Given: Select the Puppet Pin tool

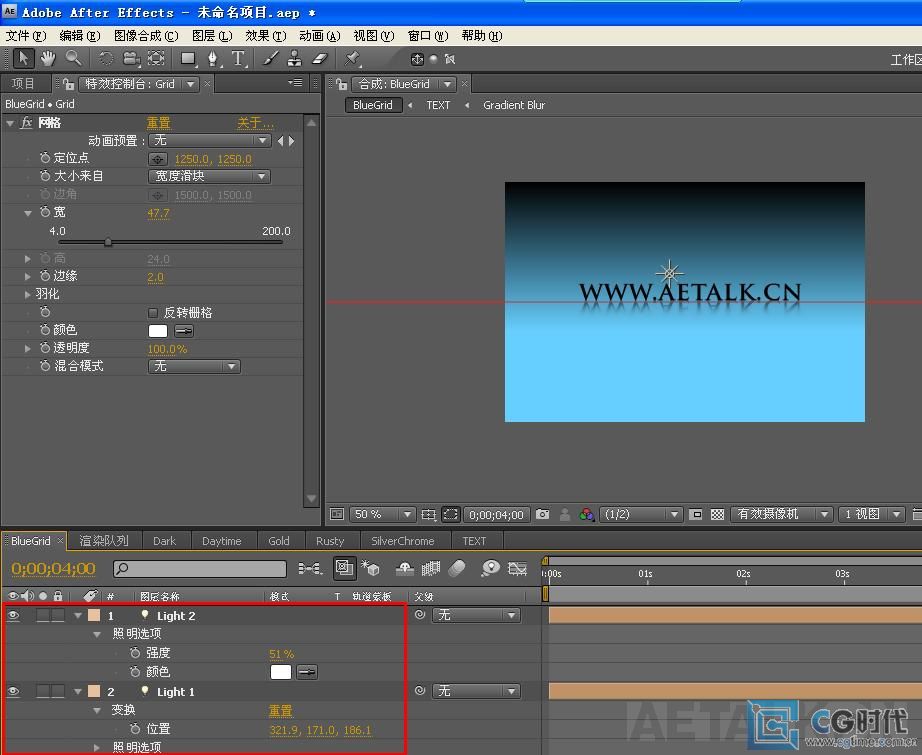Looking at the screenshot, I should (352, 58).
